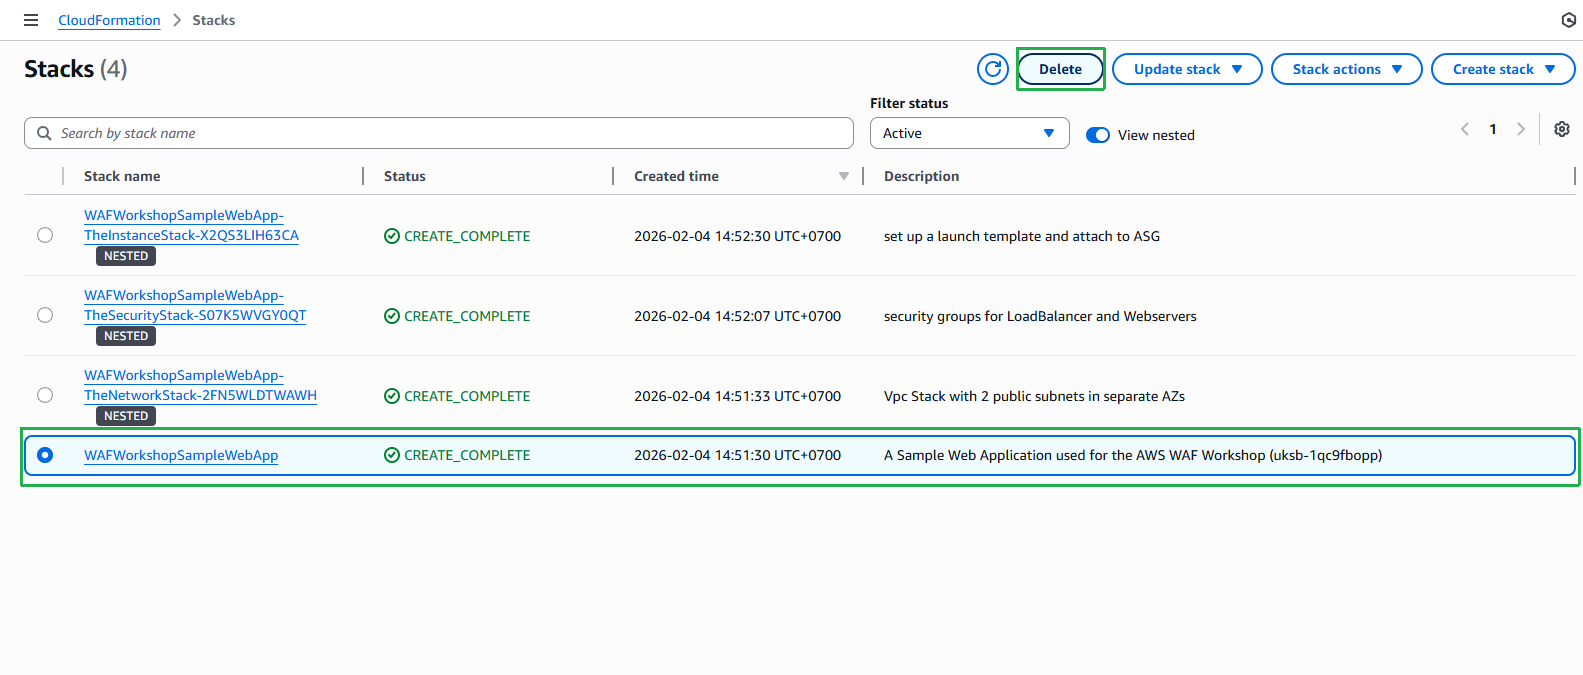1583x675 pixels.
Task: Click the 14:51:30 created time cell
Action: coord(737,455)
